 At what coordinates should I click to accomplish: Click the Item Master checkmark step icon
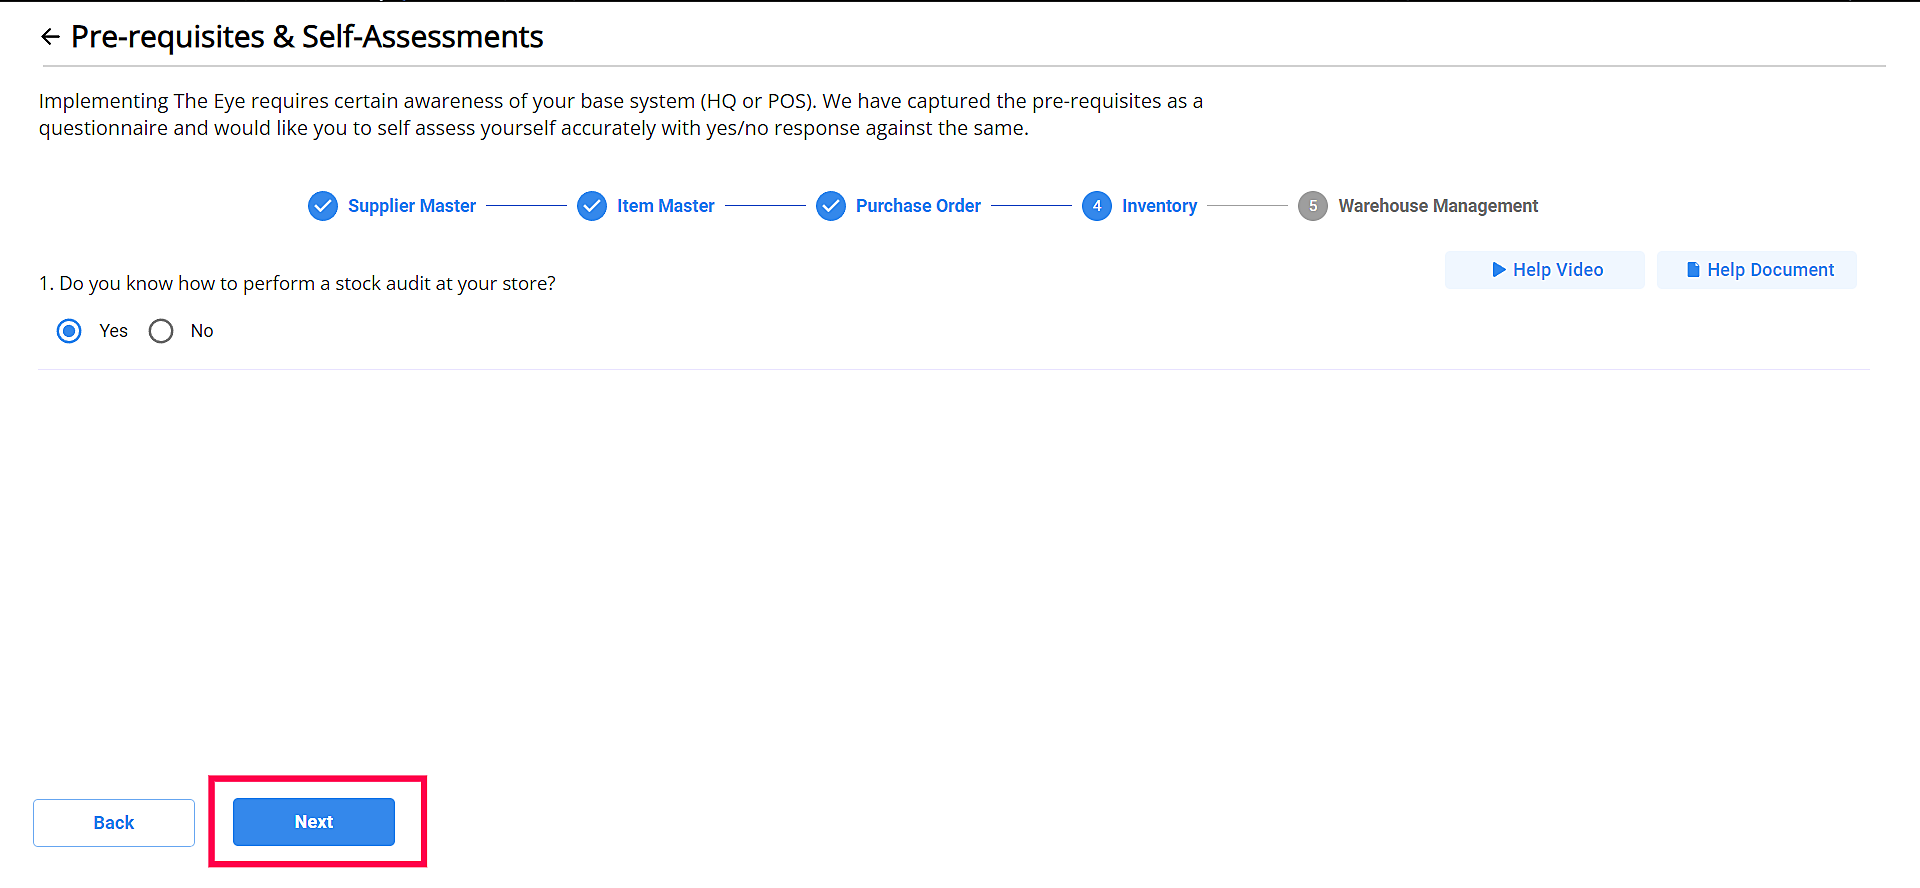592,206
